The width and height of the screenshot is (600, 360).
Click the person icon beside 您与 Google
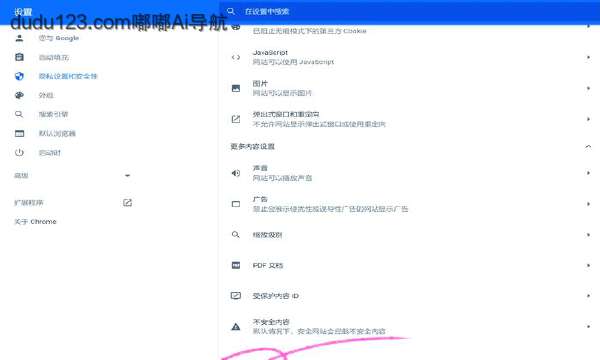coord(19,38)
